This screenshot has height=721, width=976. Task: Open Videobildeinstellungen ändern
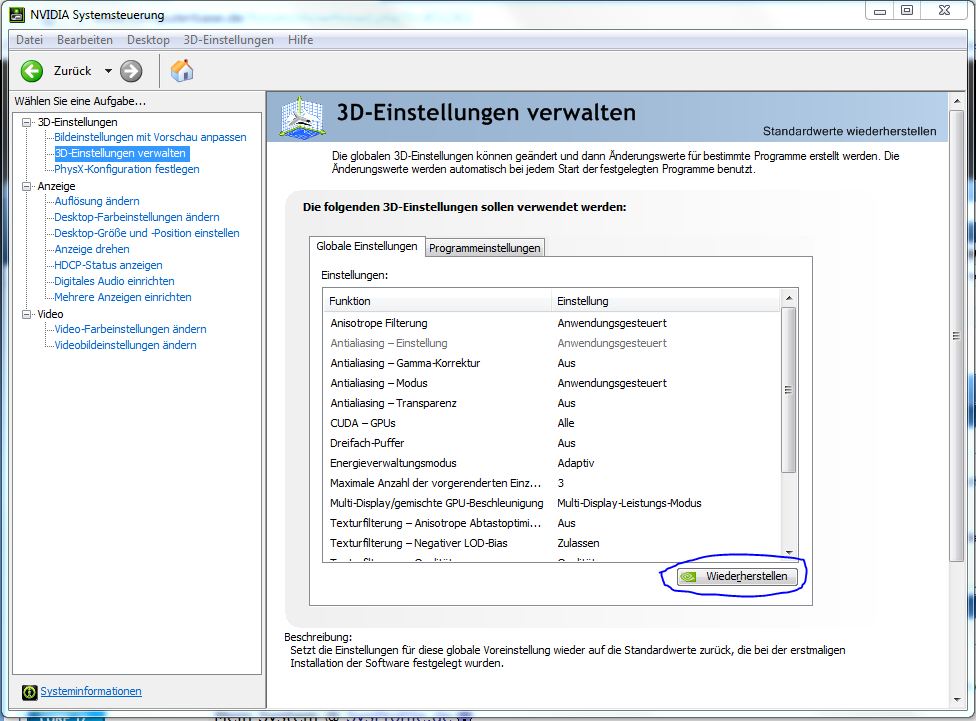(x=125, y=346)
